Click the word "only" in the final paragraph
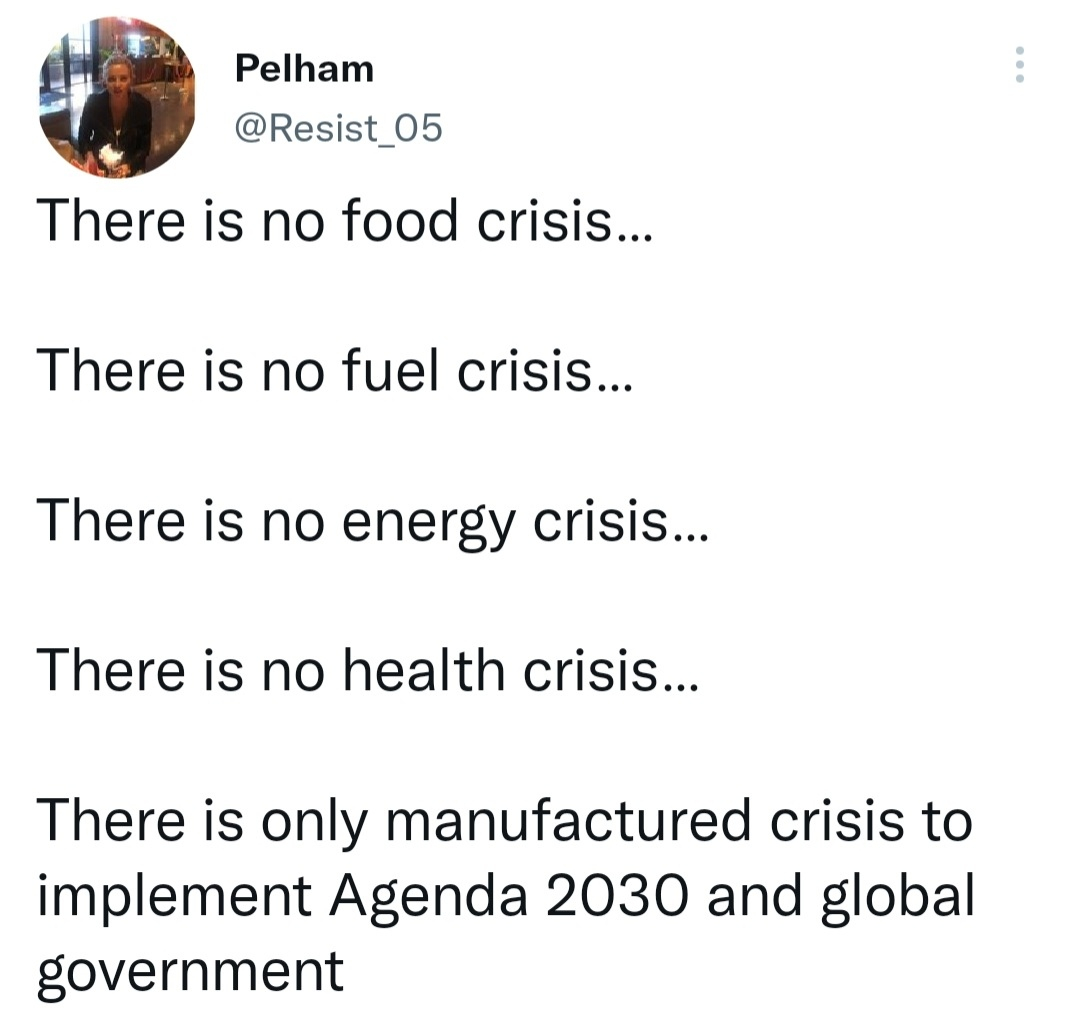This screenshot has width=1080, height=1015. 310,823
